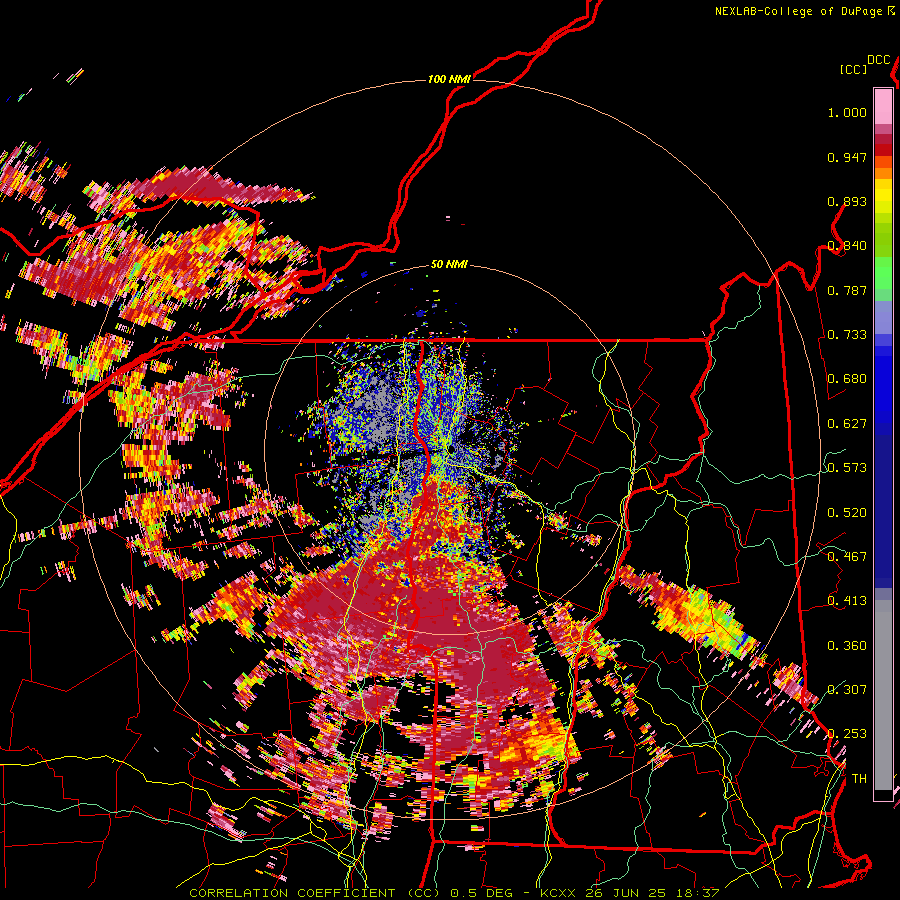Click the 0.467 scale value
The width and height of the screenshot is (900, 900).
click(847, 557)
